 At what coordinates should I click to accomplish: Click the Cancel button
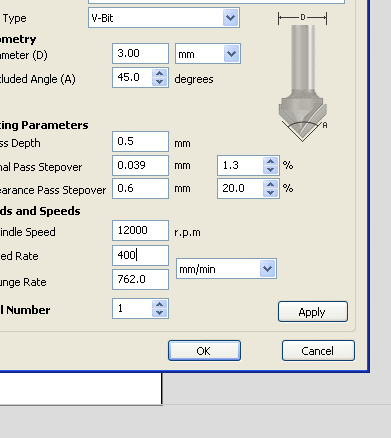[318, 351]
